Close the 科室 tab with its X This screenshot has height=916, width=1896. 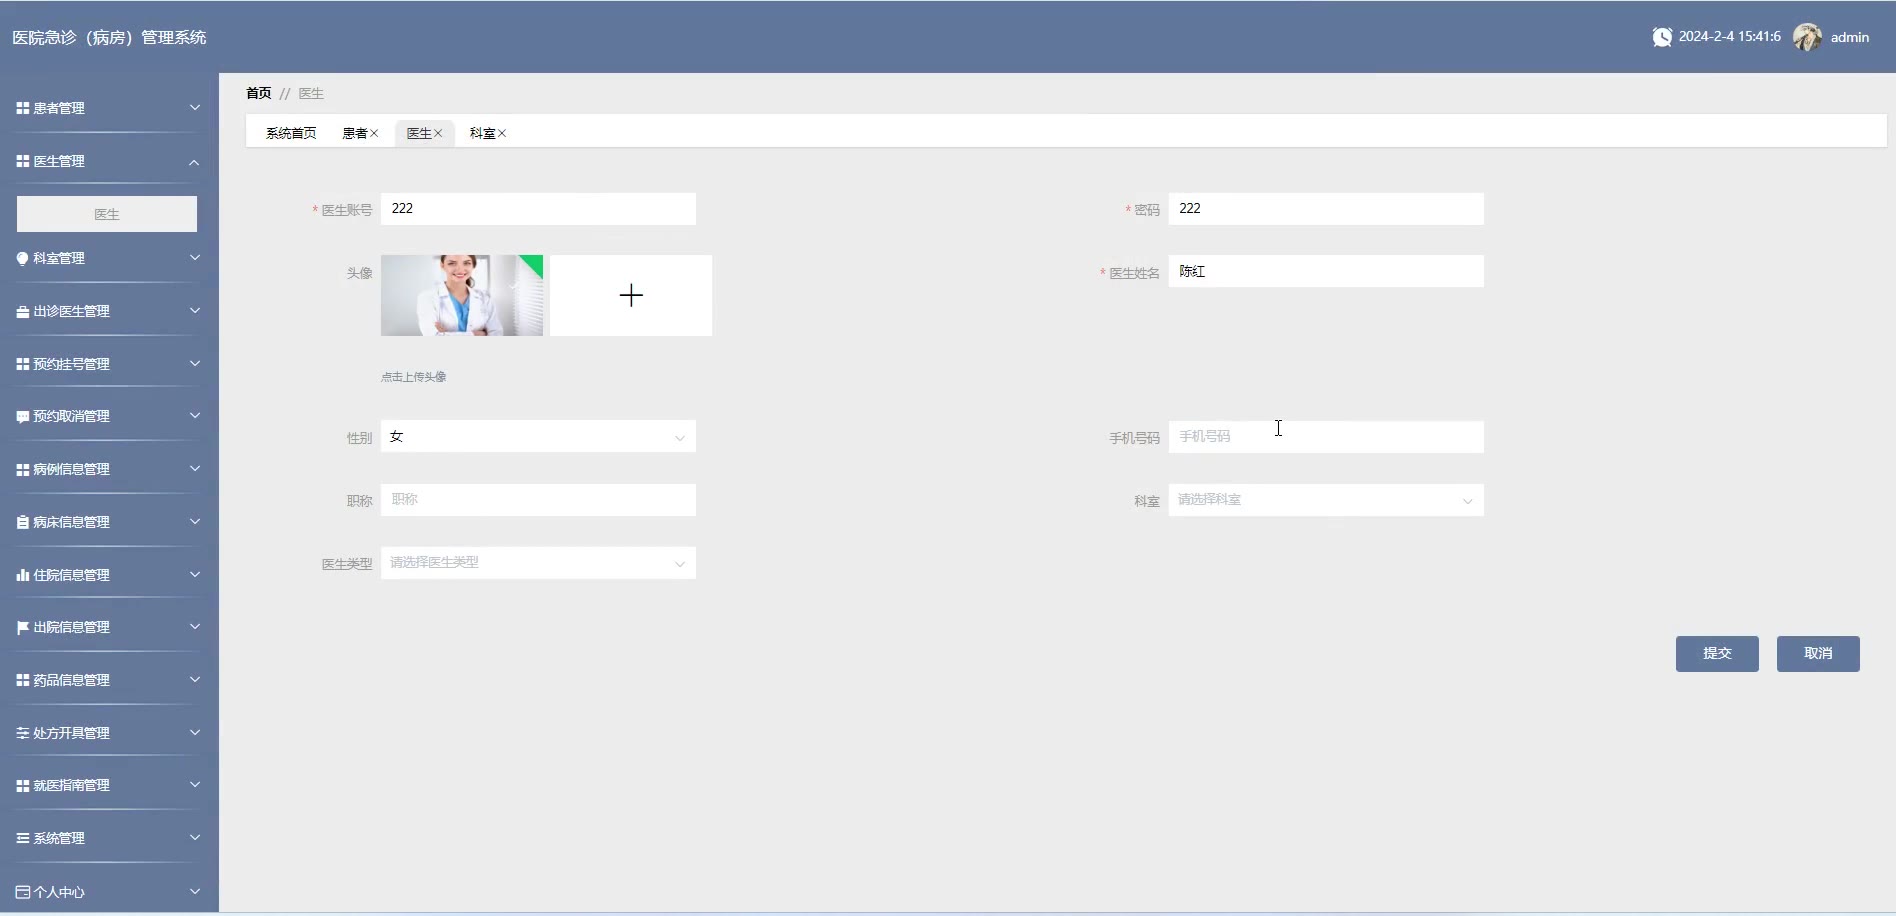click(x=502, y=133)
